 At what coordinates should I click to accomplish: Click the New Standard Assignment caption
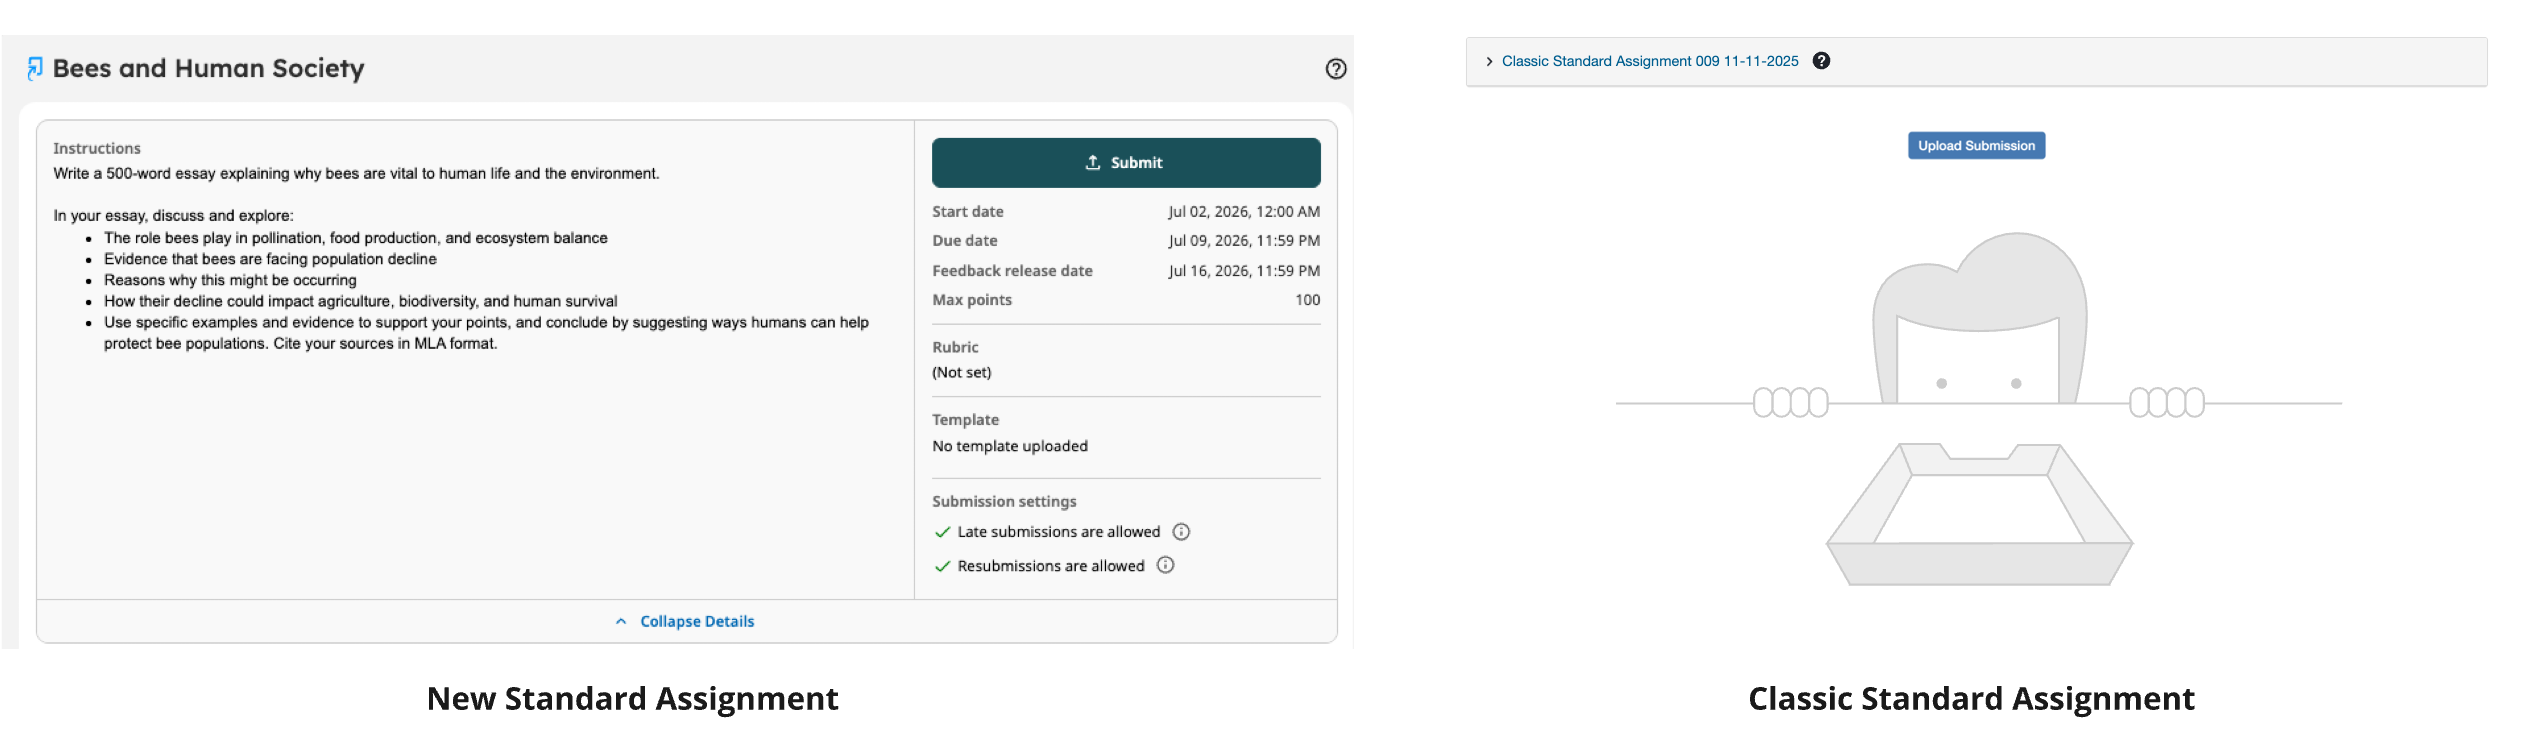[x=632, y=698]
